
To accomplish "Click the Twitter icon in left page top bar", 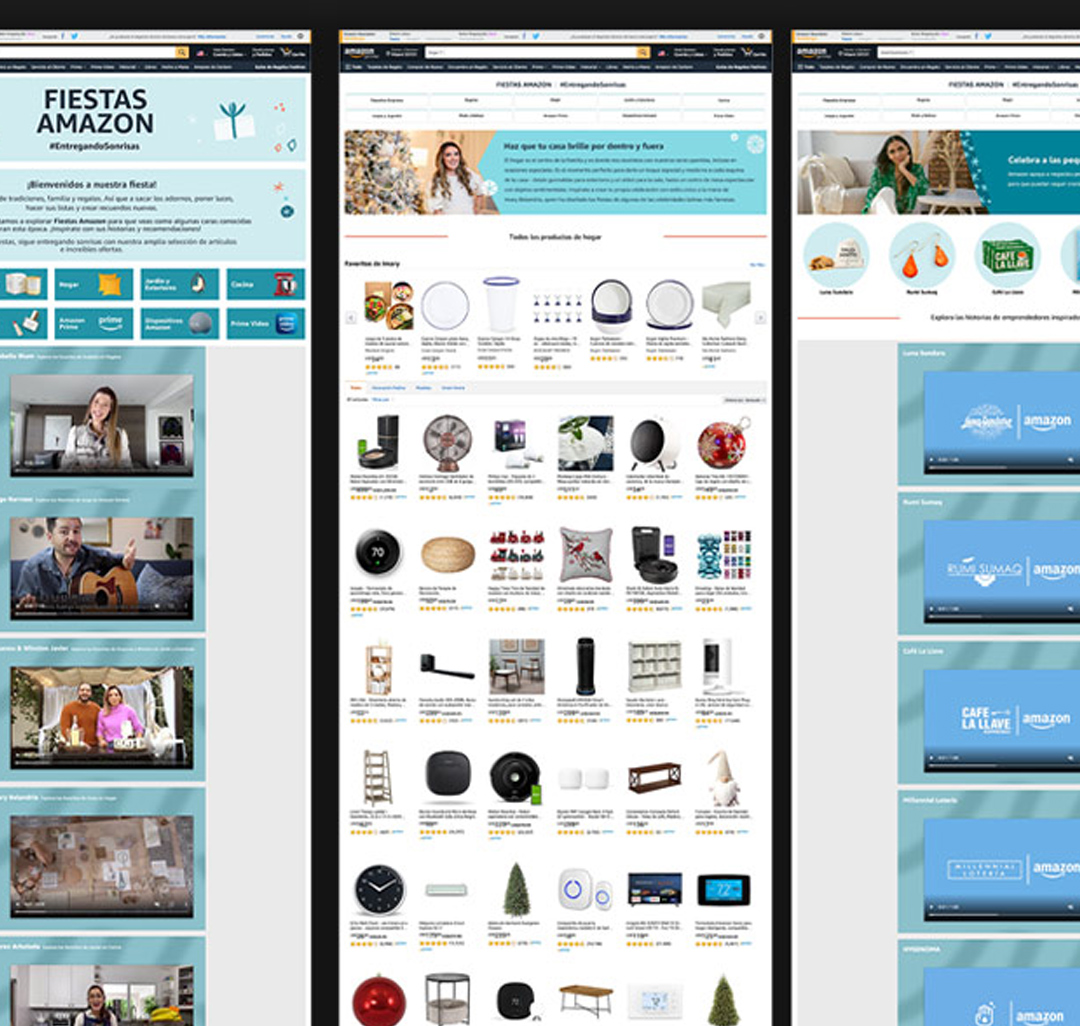I will pyautogui.click(x=74, y=36).
